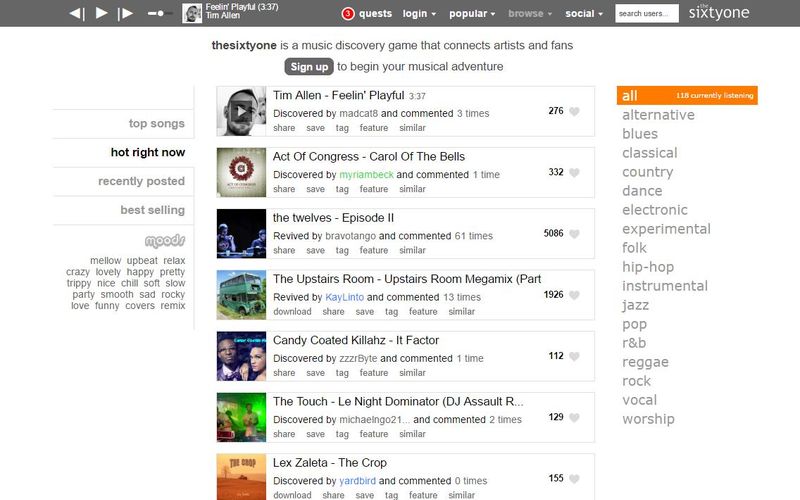800x500 pixels.
Task: Heart The Upstairs Room Megamix song
Action: pyautogui.click(x=574, y=295)
